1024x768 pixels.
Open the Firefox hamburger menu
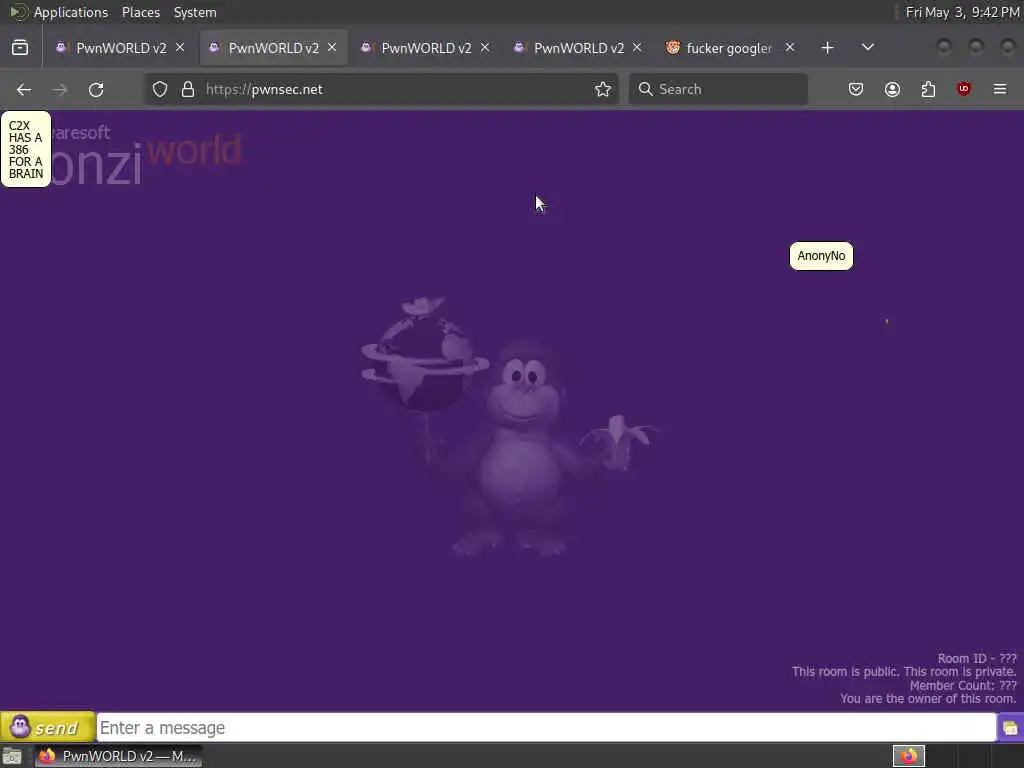tap(1000, 89)
